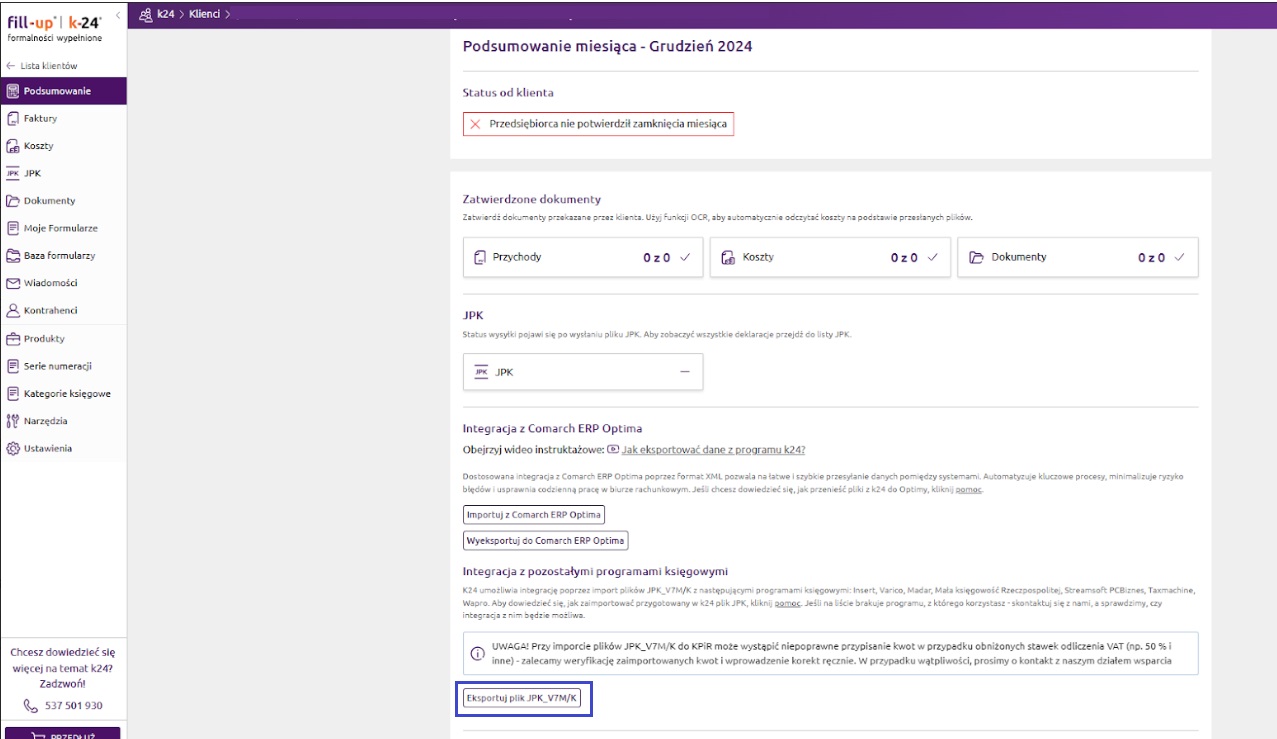Click the Wiadomości envelope icon
This screenshot has width=1277, height=739.
(13, 283)
